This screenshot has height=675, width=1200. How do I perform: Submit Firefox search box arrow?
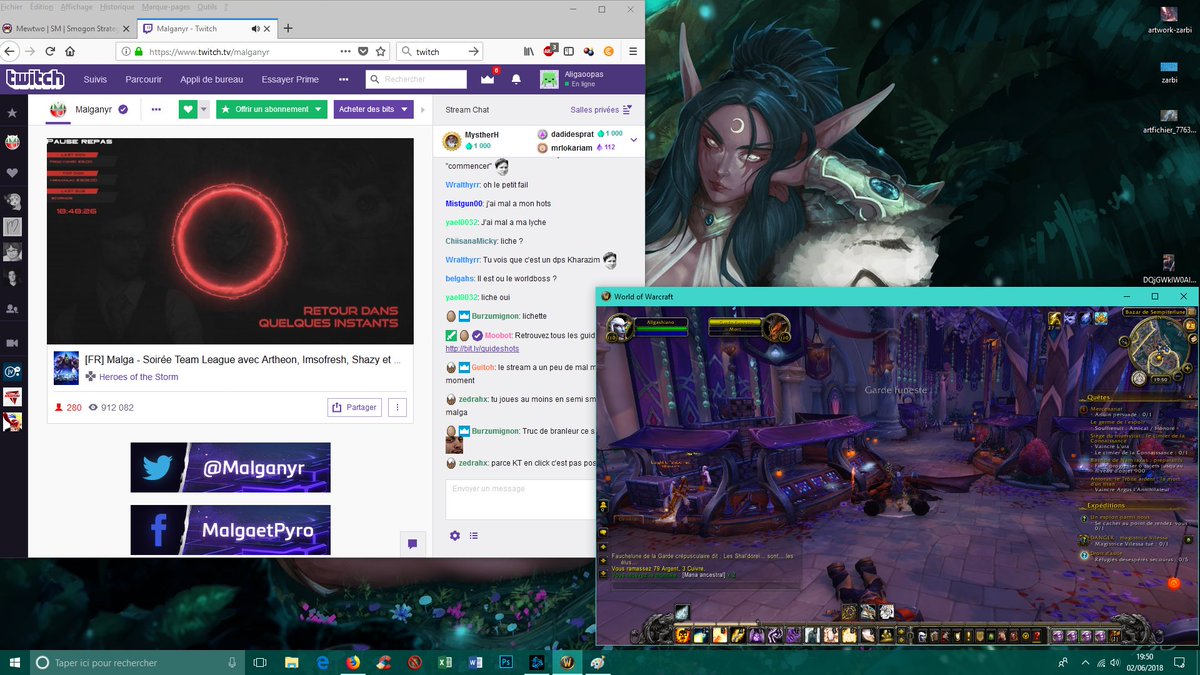pos(474,51)
